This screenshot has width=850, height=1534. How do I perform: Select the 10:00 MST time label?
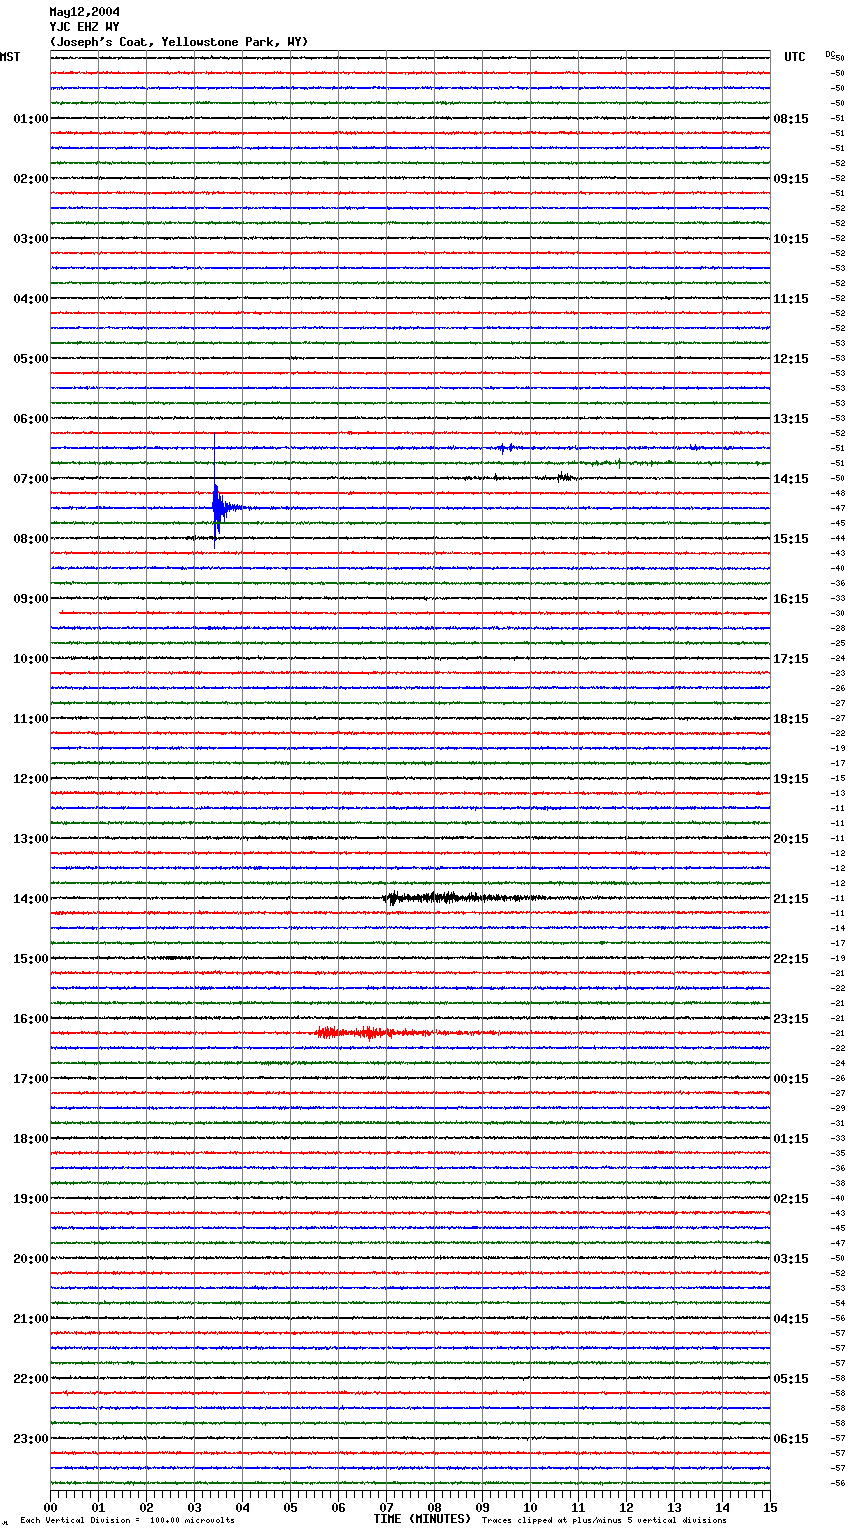30,659
